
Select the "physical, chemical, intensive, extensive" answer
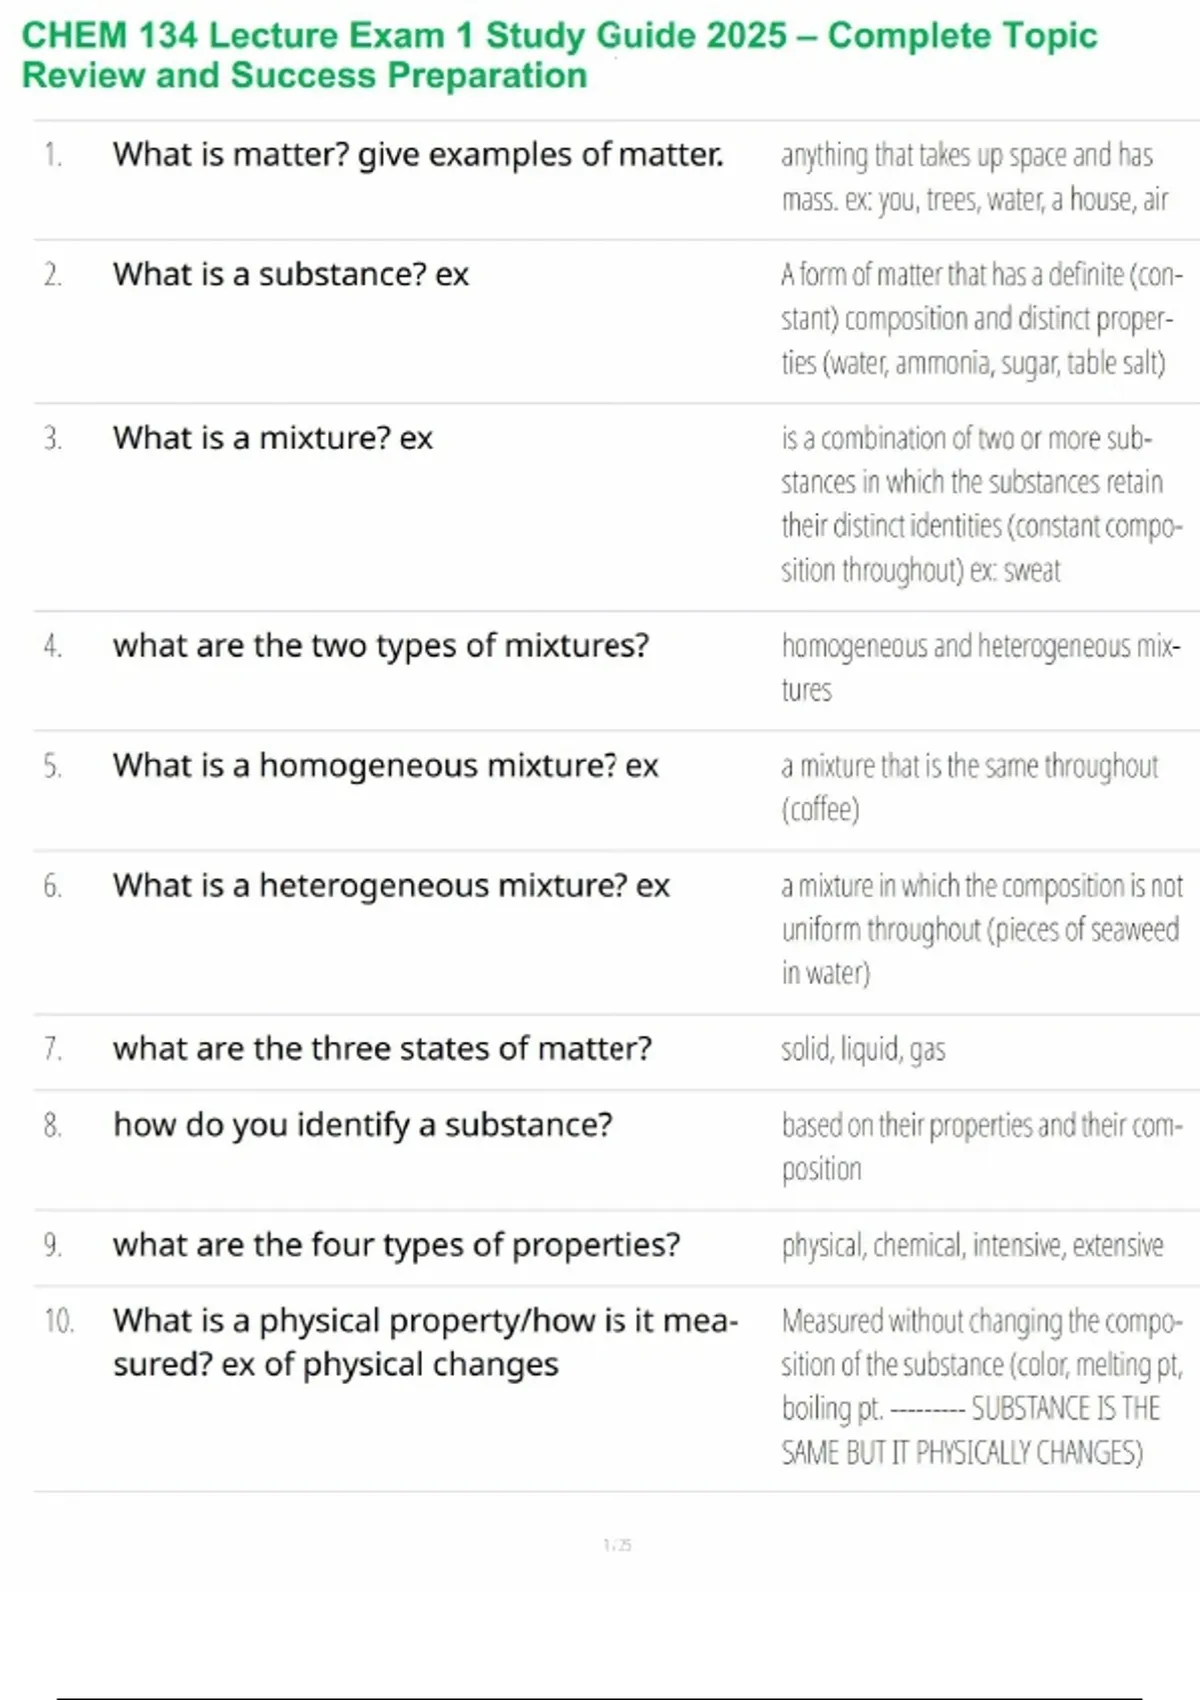(x=972, y=1245)
